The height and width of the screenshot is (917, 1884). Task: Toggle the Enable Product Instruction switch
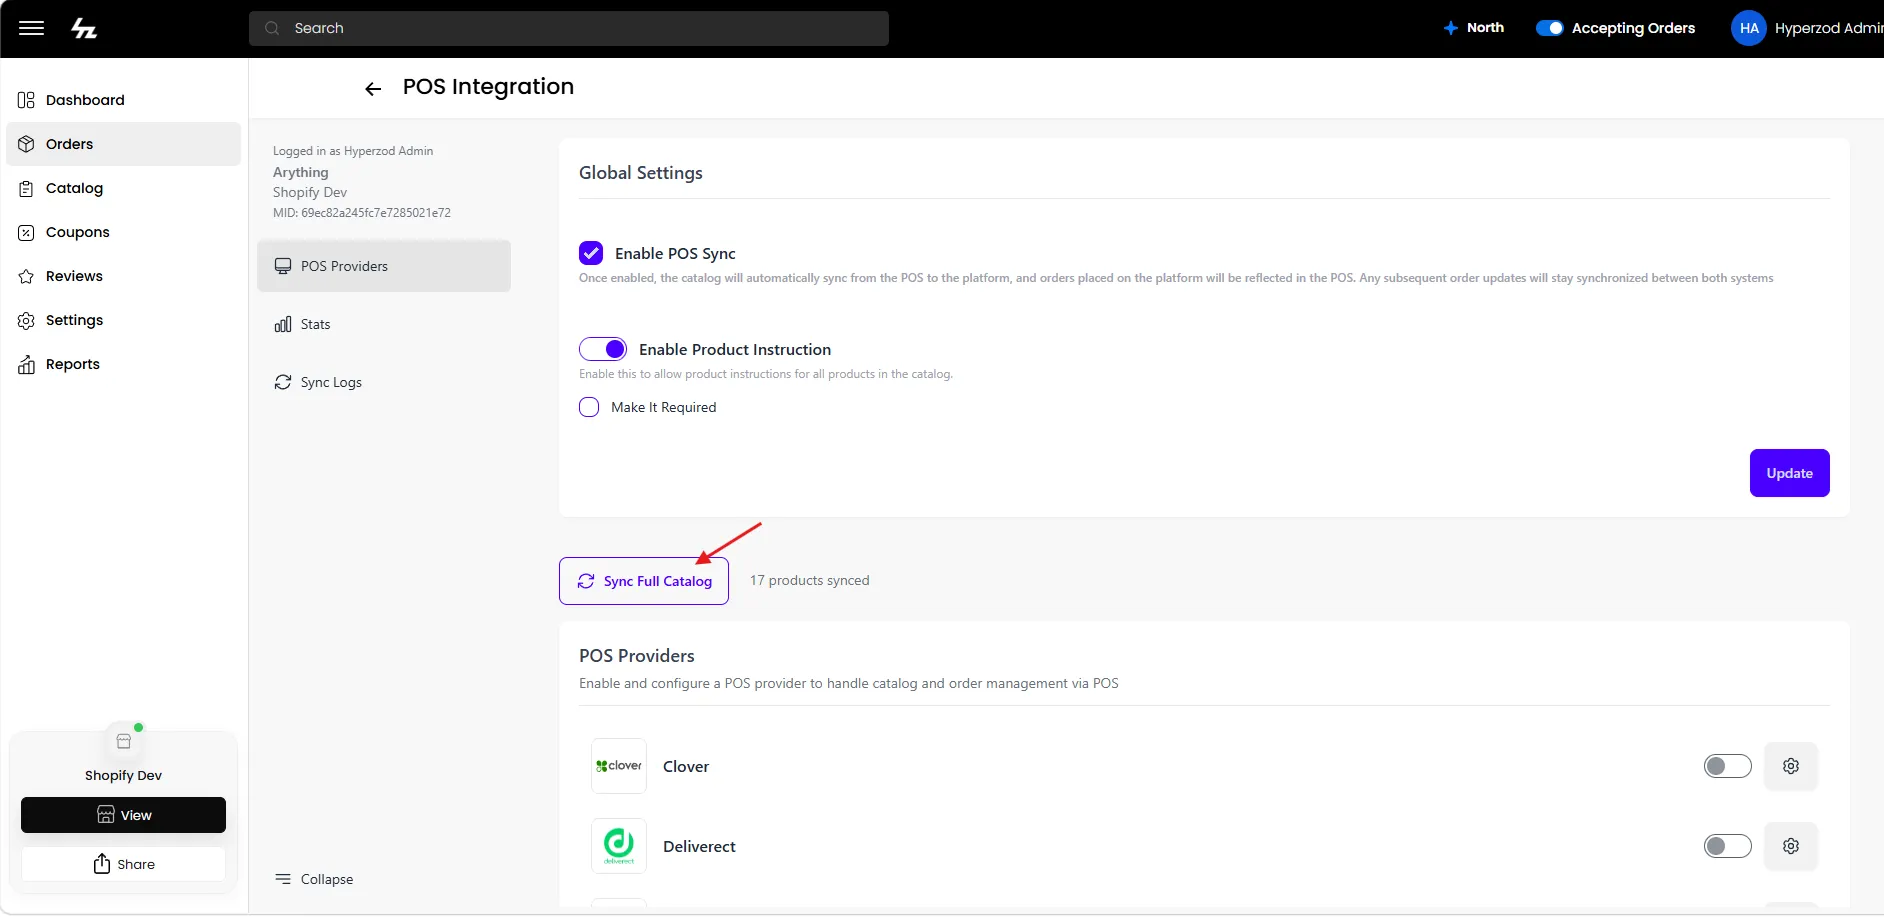[x=603, y=349]
